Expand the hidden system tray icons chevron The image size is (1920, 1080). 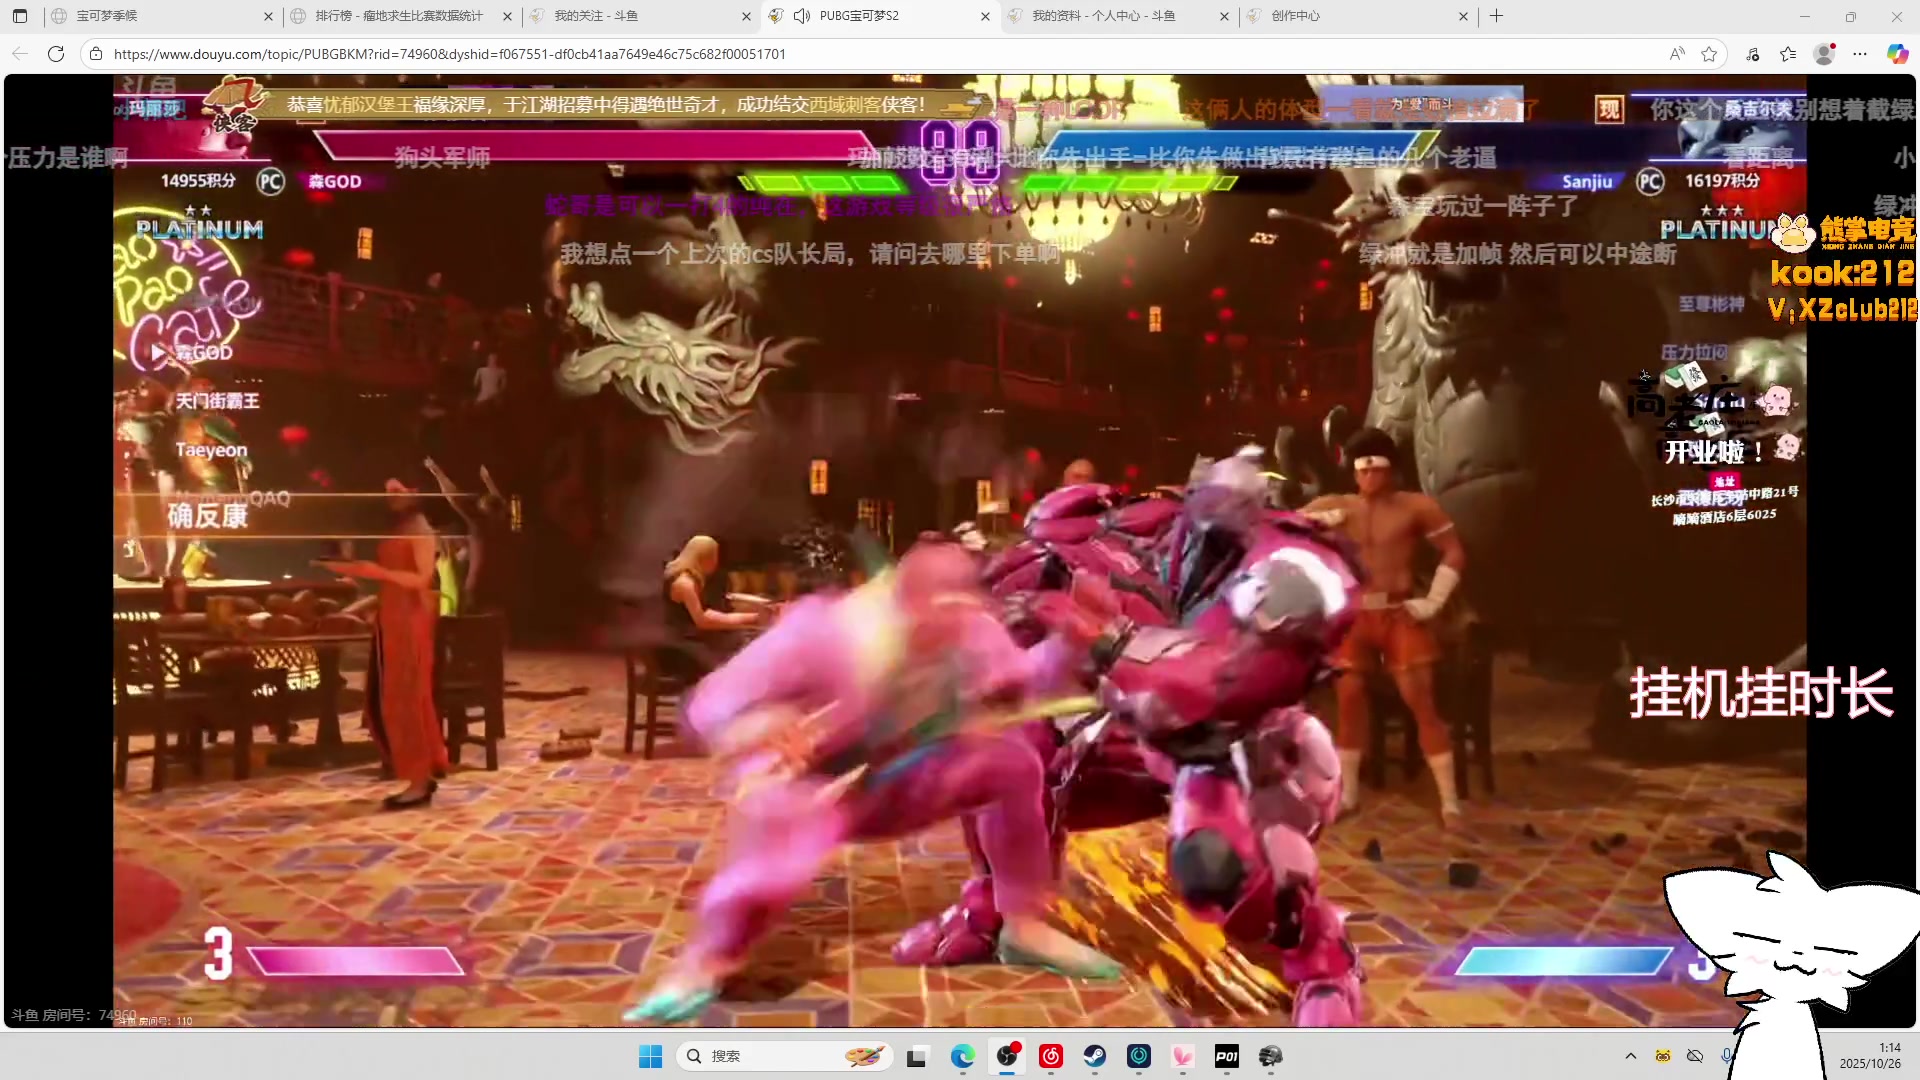tap(1631, 1056)
